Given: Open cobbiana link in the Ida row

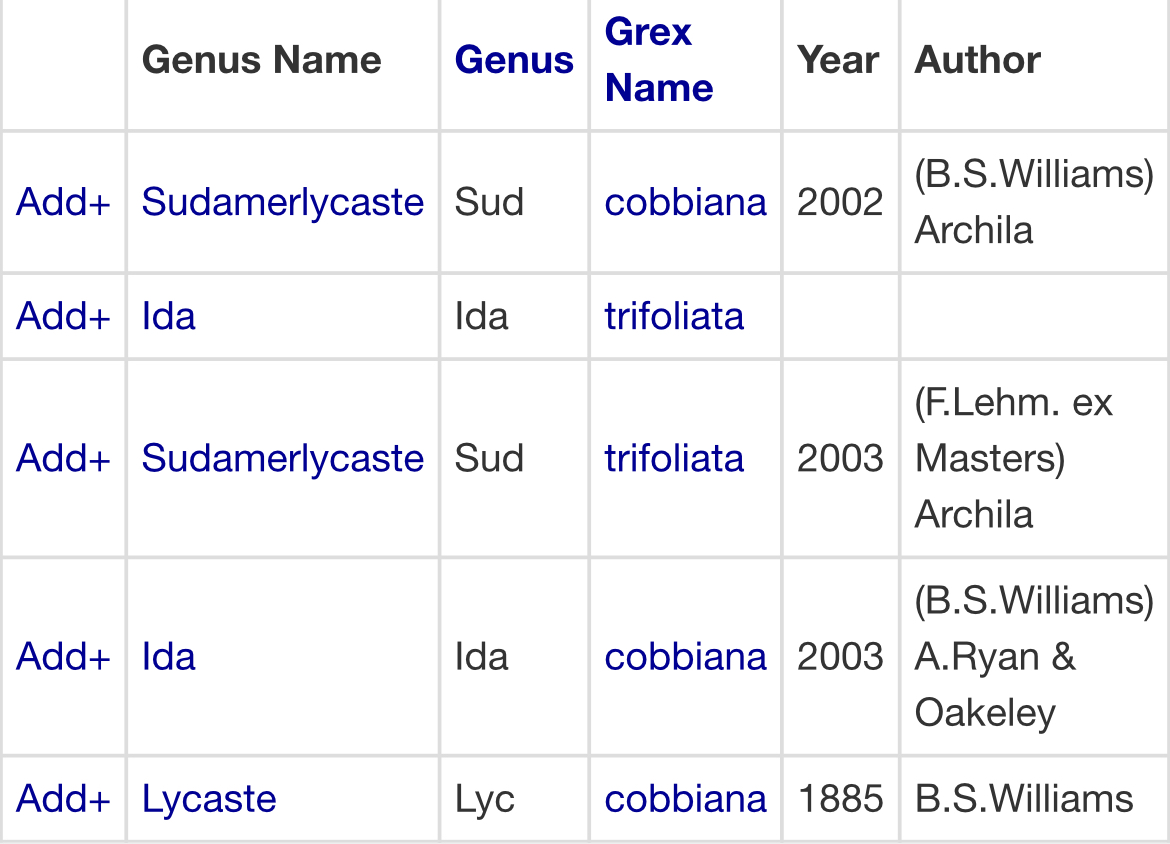Looking at the screenshot, I should pyautogui.click(x=685, y=657).
